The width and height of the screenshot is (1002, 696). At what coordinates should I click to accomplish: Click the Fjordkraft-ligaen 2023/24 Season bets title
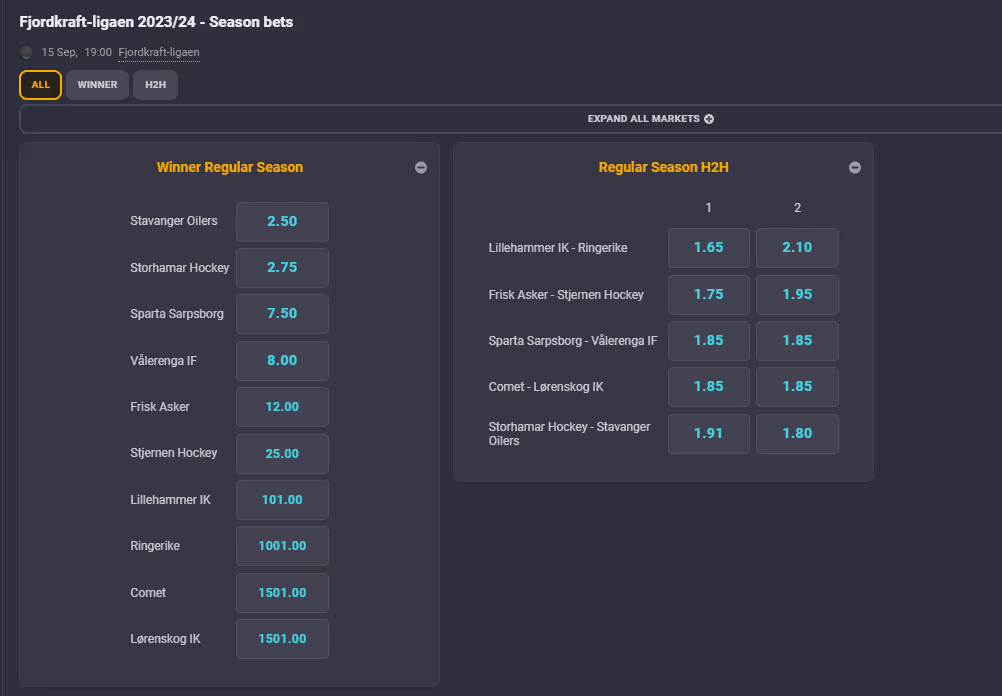pos(156,22)
